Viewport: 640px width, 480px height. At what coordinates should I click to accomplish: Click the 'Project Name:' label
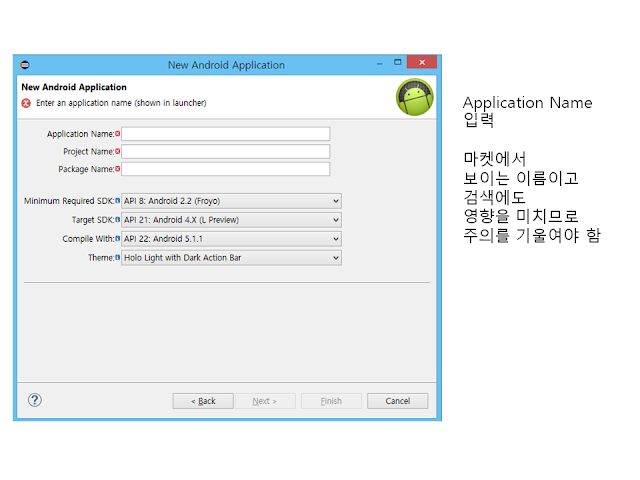[x=89, y=151]
